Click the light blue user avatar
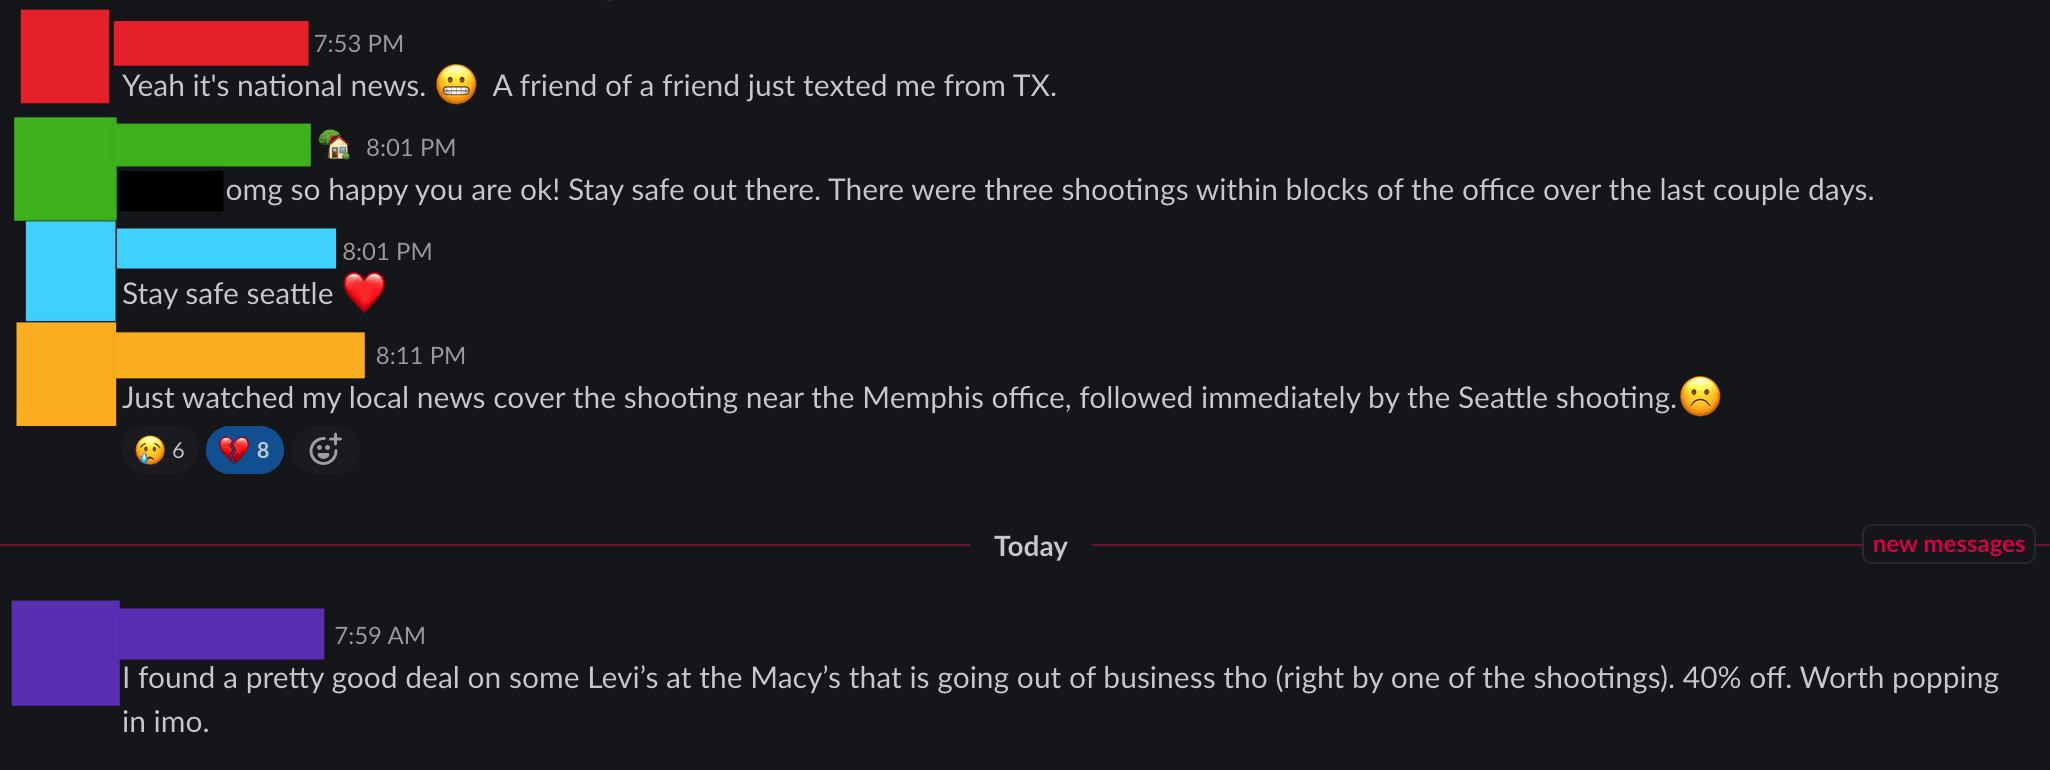 pos(70,271)
